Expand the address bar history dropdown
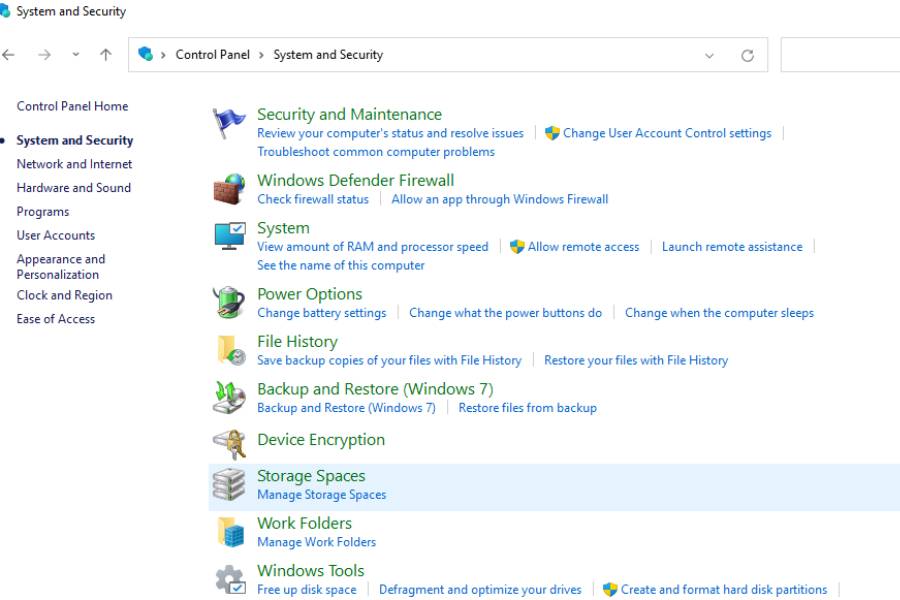 709,56
